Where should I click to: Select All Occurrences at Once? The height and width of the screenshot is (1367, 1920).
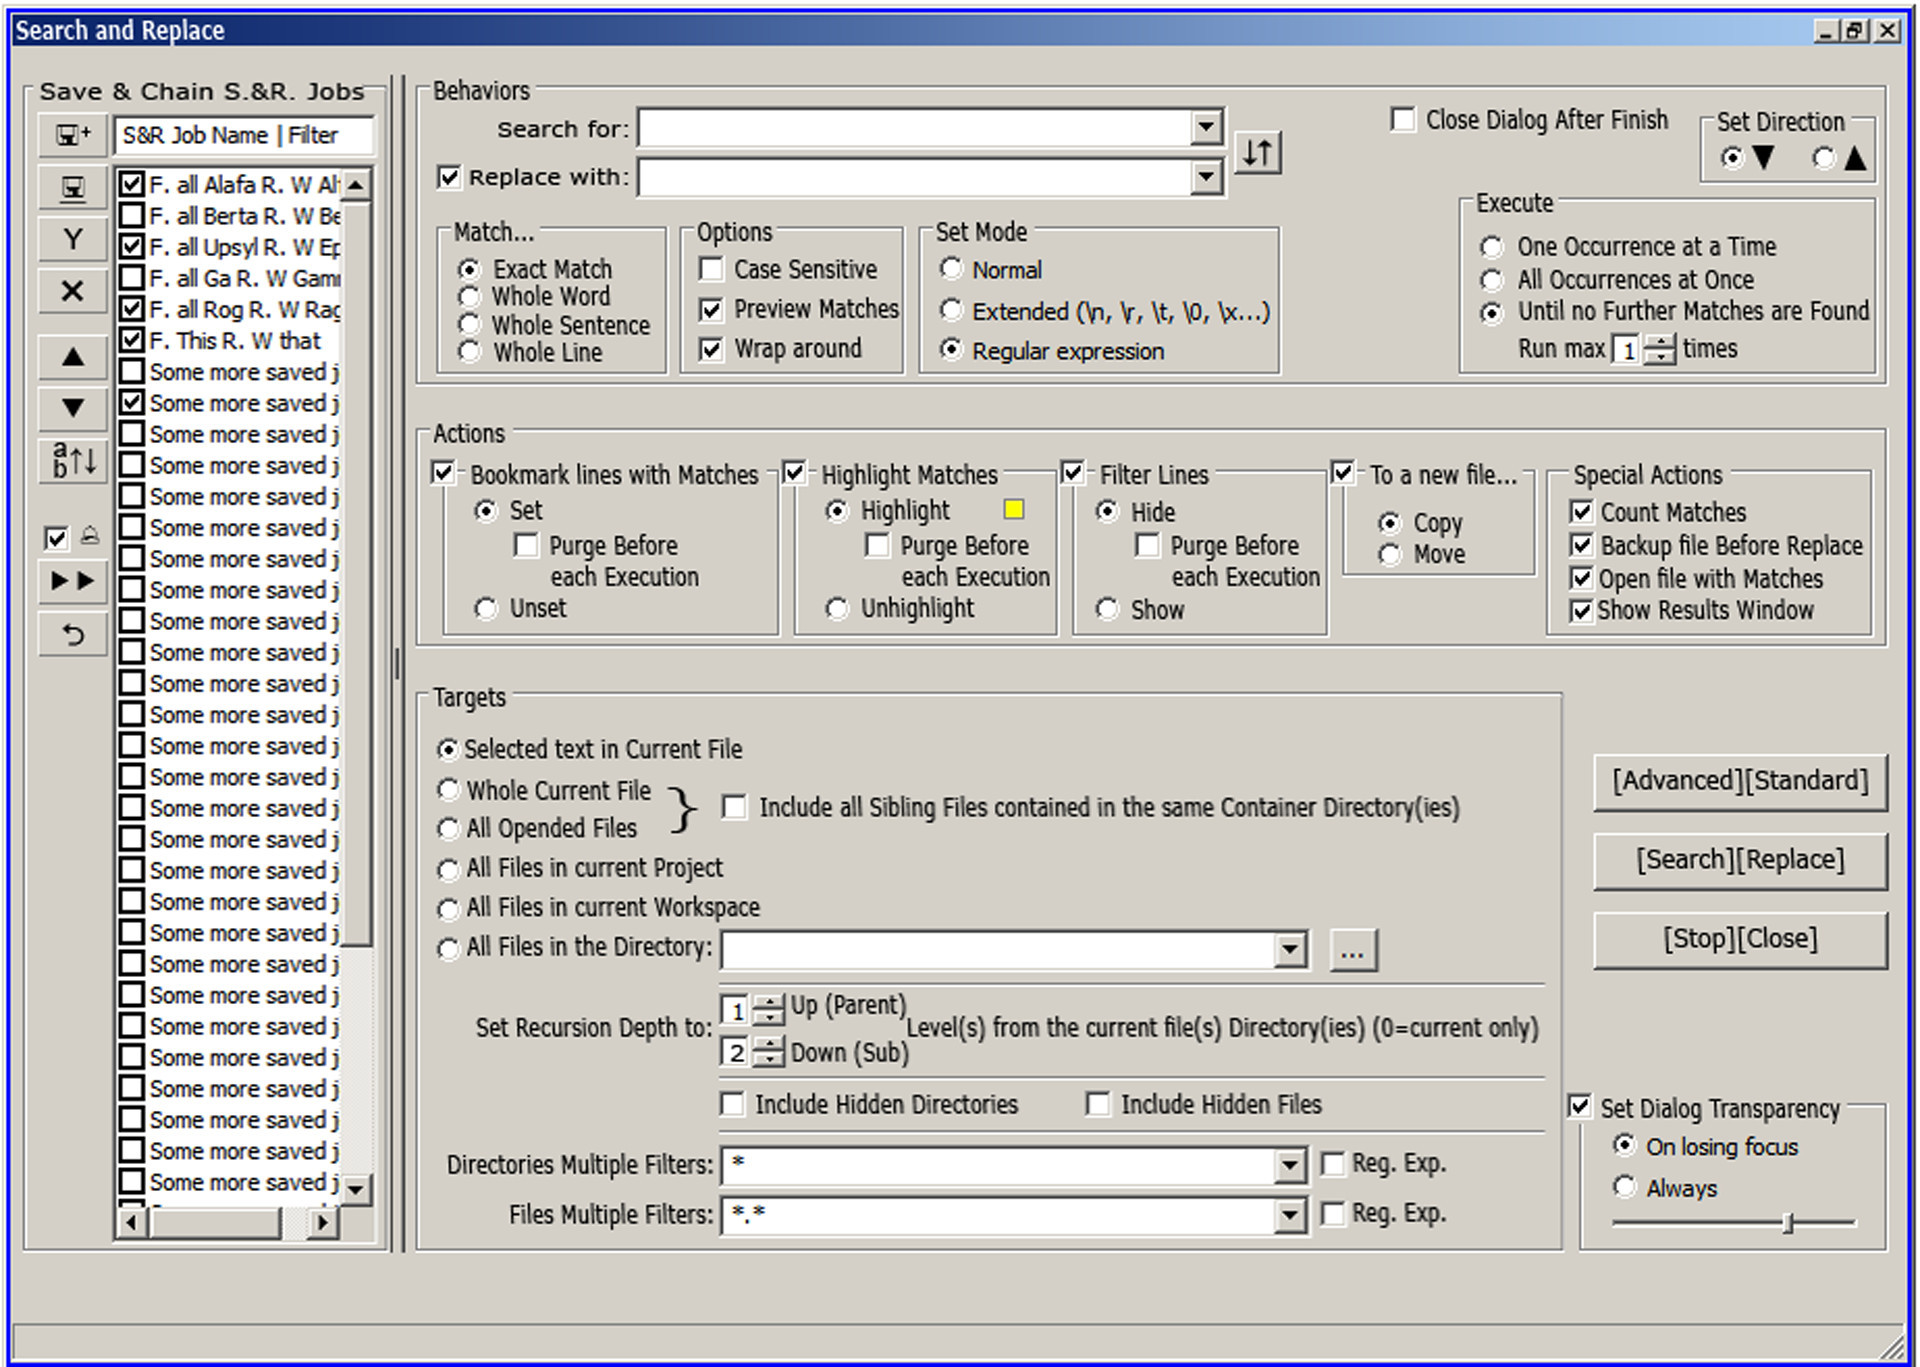pos(1491,280)
